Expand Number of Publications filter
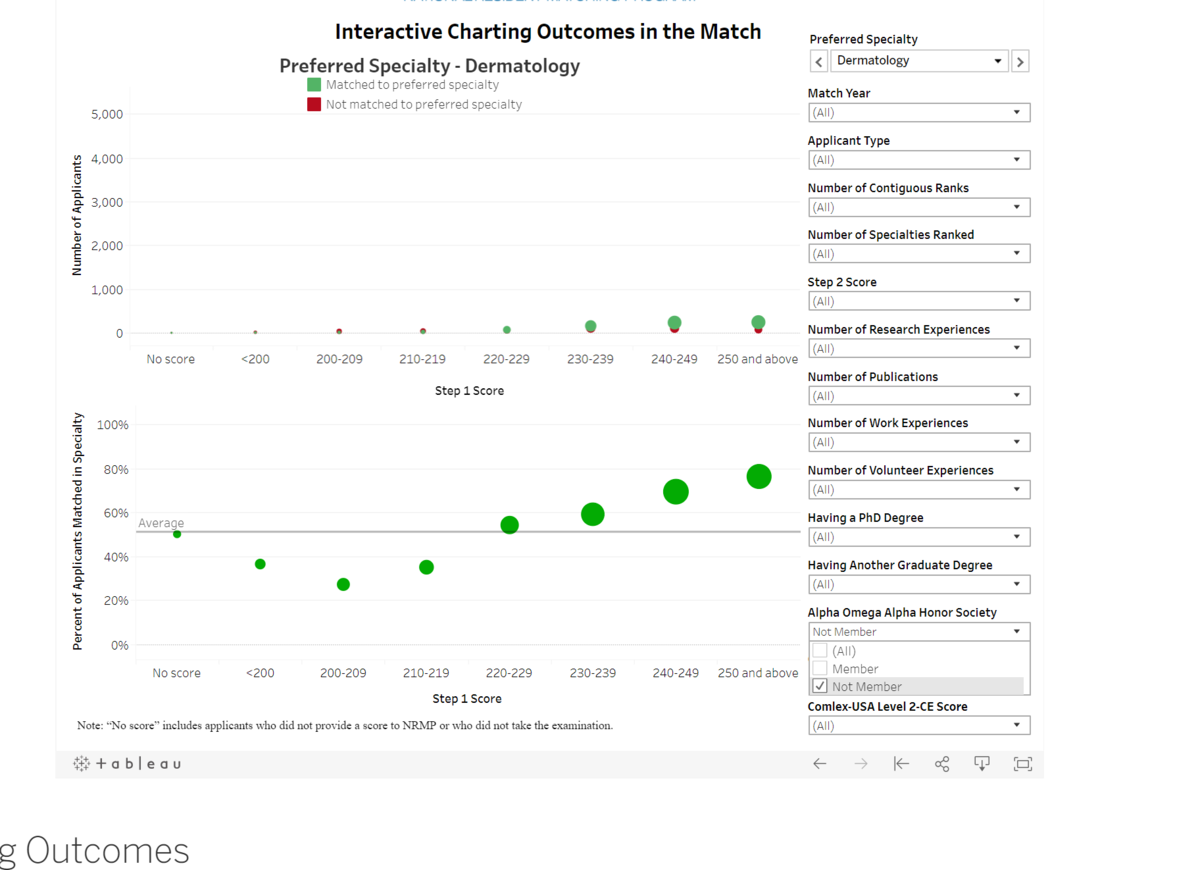The height and width of the screenshot is (870, 1200). point(918,396)
